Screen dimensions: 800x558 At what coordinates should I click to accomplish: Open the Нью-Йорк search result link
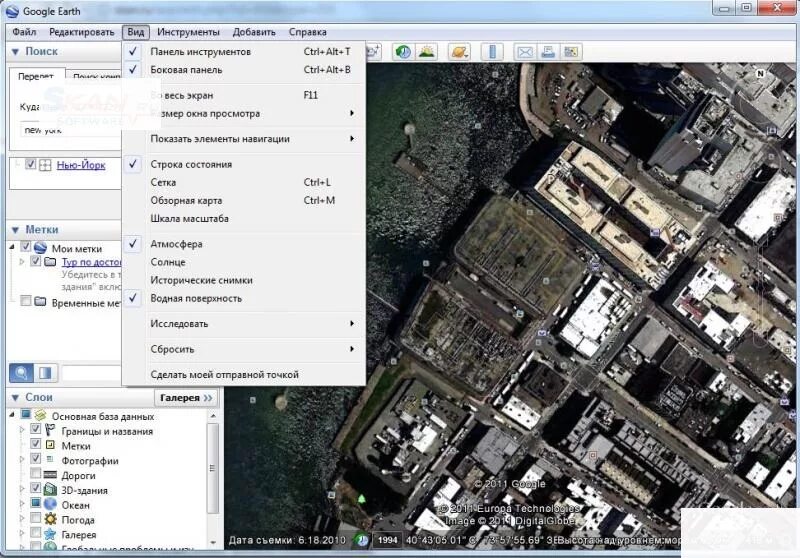tap(81, 165)
